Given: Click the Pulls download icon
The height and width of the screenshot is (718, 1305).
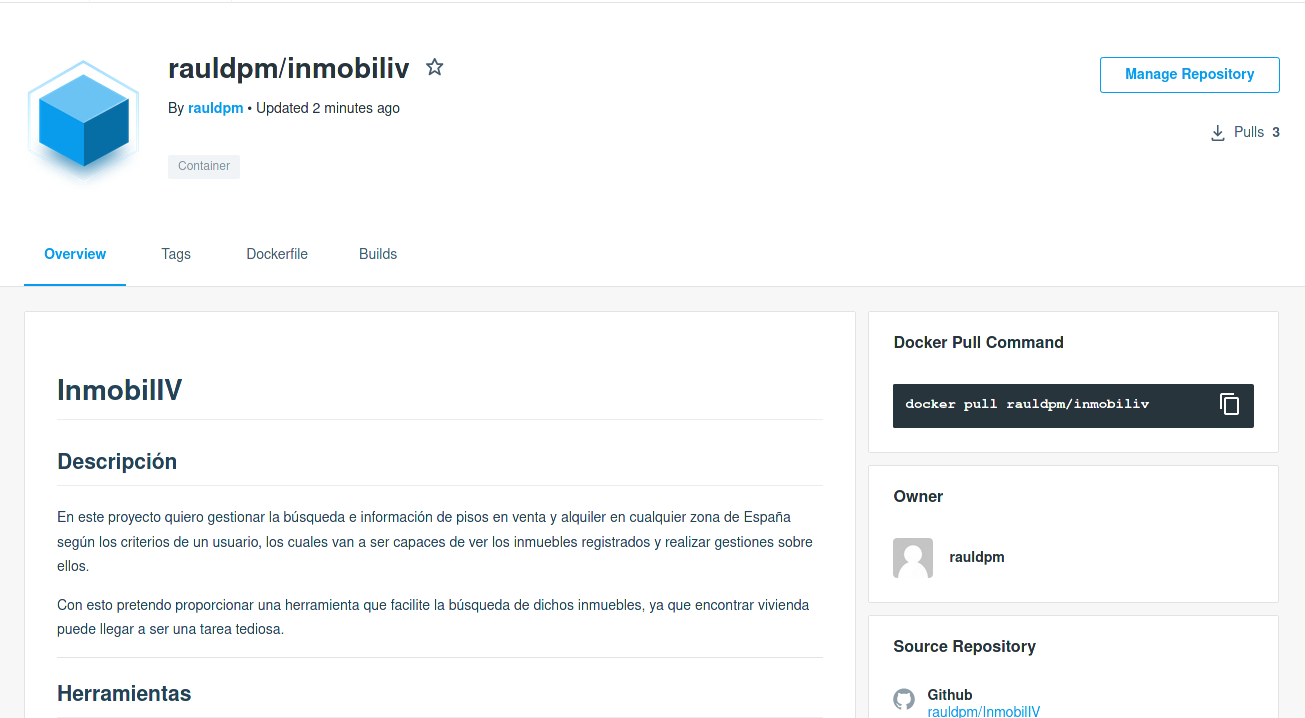Looking at the screenshot, I should [x=1217, y=133].
